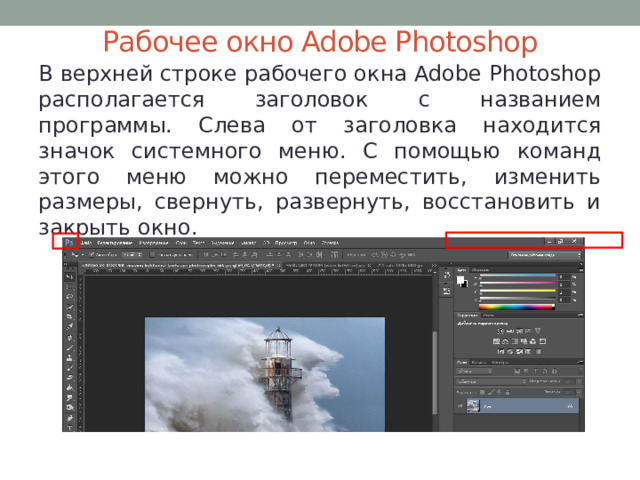Image resolution: width=640 pixels, height=480 pixels.
Task: Switch to the second document tab
Action: (x=326, y=265)
